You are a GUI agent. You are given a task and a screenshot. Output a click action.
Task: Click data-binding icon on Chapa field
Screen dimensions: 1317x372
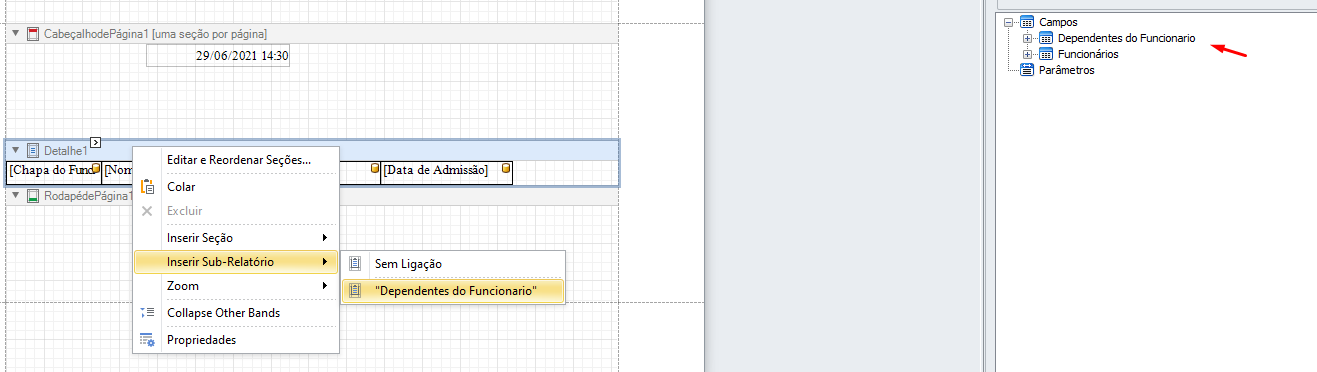(x=96, y=168)
